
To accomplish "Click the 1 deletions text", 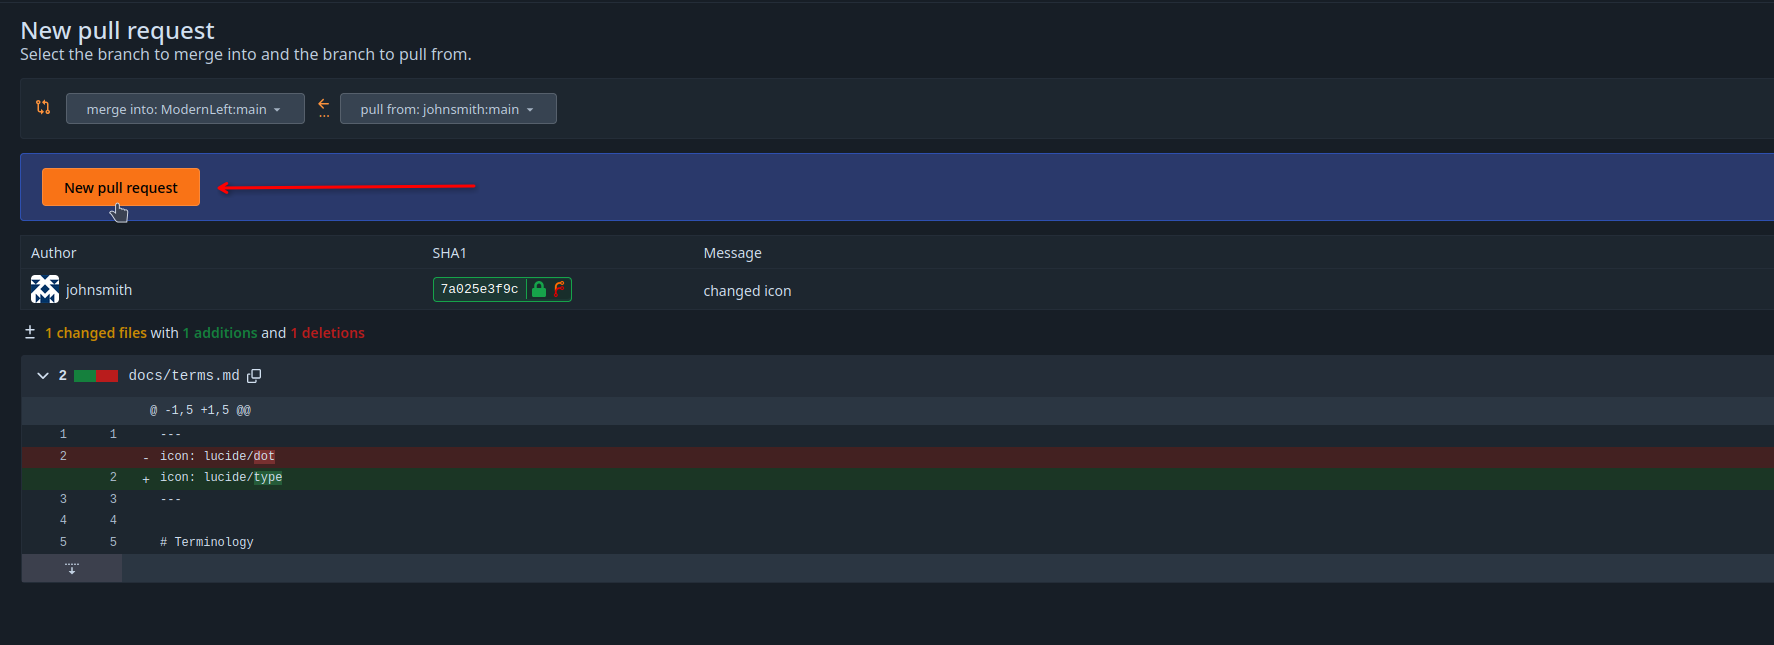I will click(x=328, y=333).
